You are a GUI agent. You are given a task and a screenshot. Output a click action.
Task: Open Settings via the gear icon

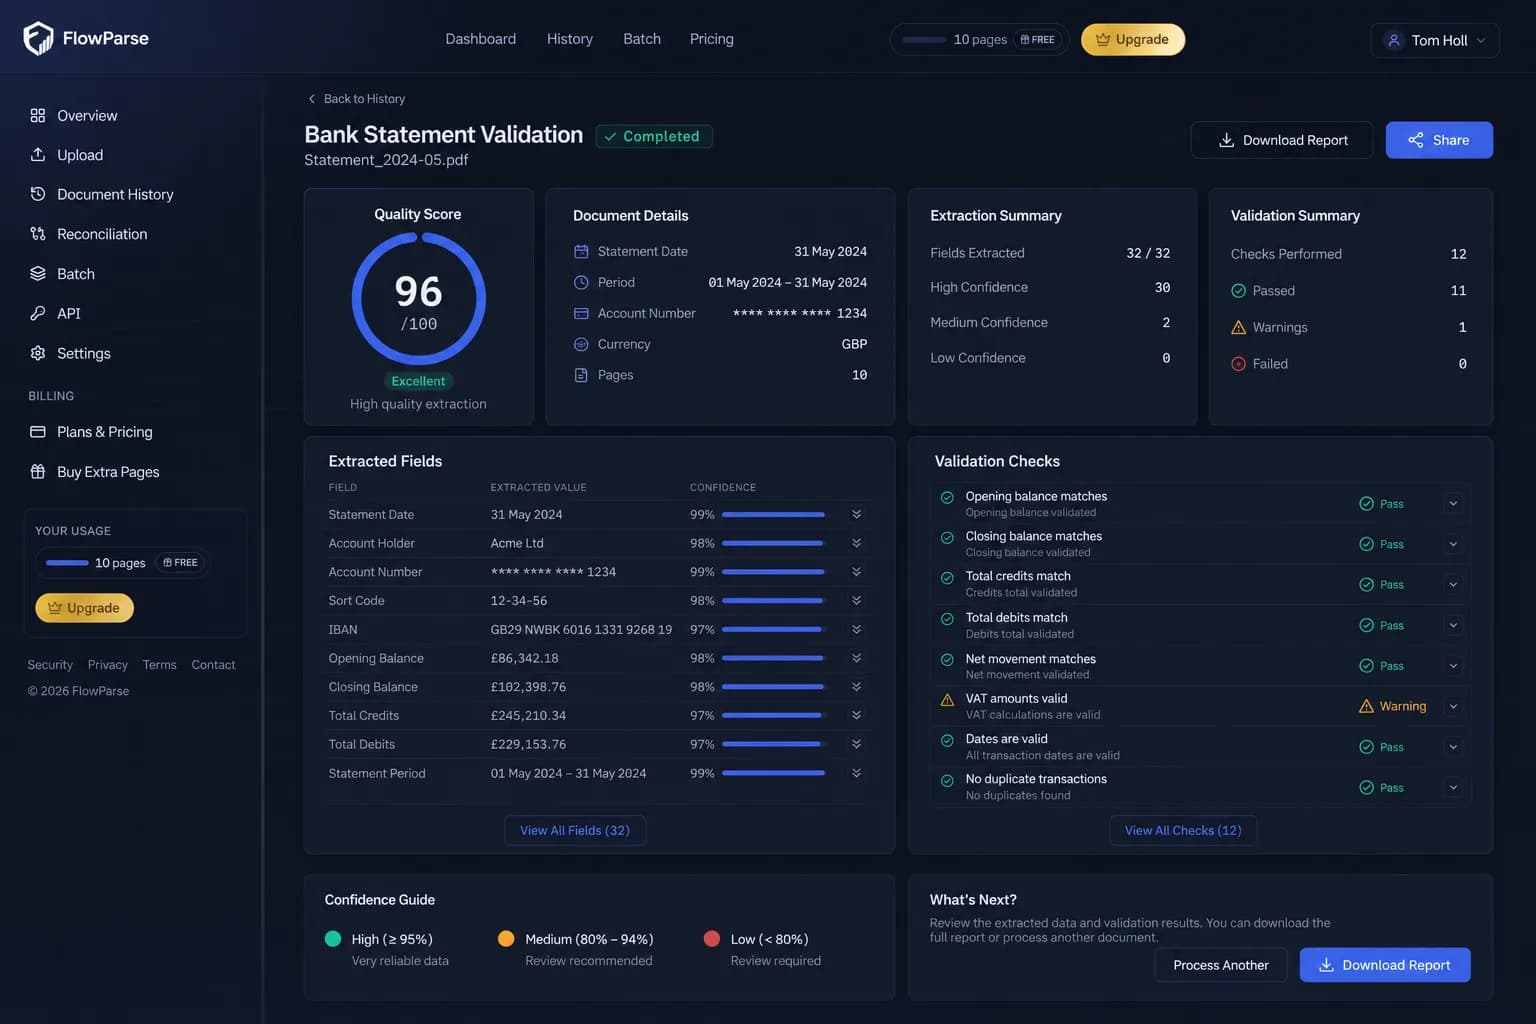coord(38,353)
